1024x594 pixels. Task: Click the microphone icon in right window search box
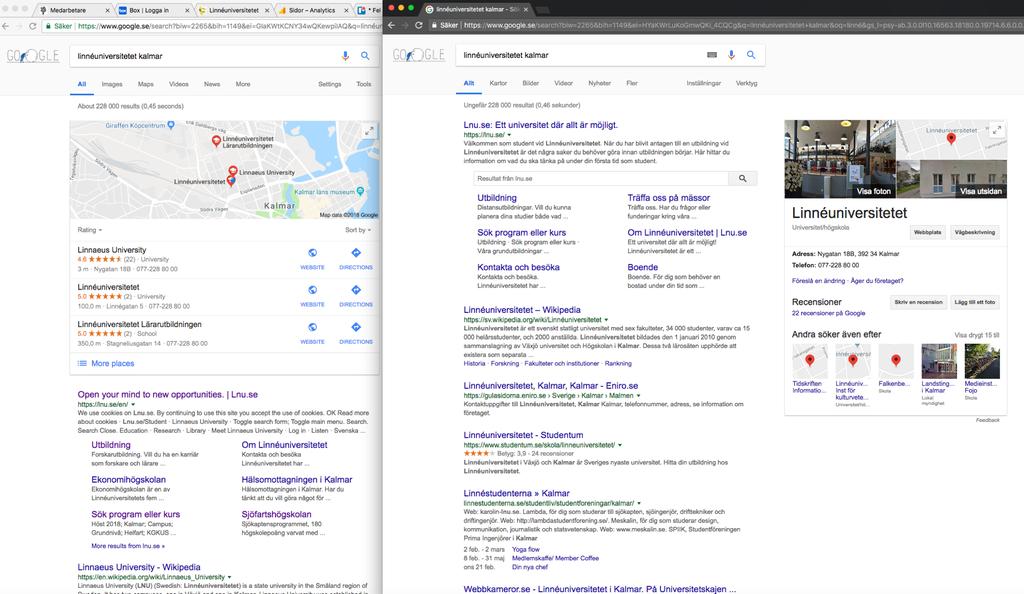731,55
